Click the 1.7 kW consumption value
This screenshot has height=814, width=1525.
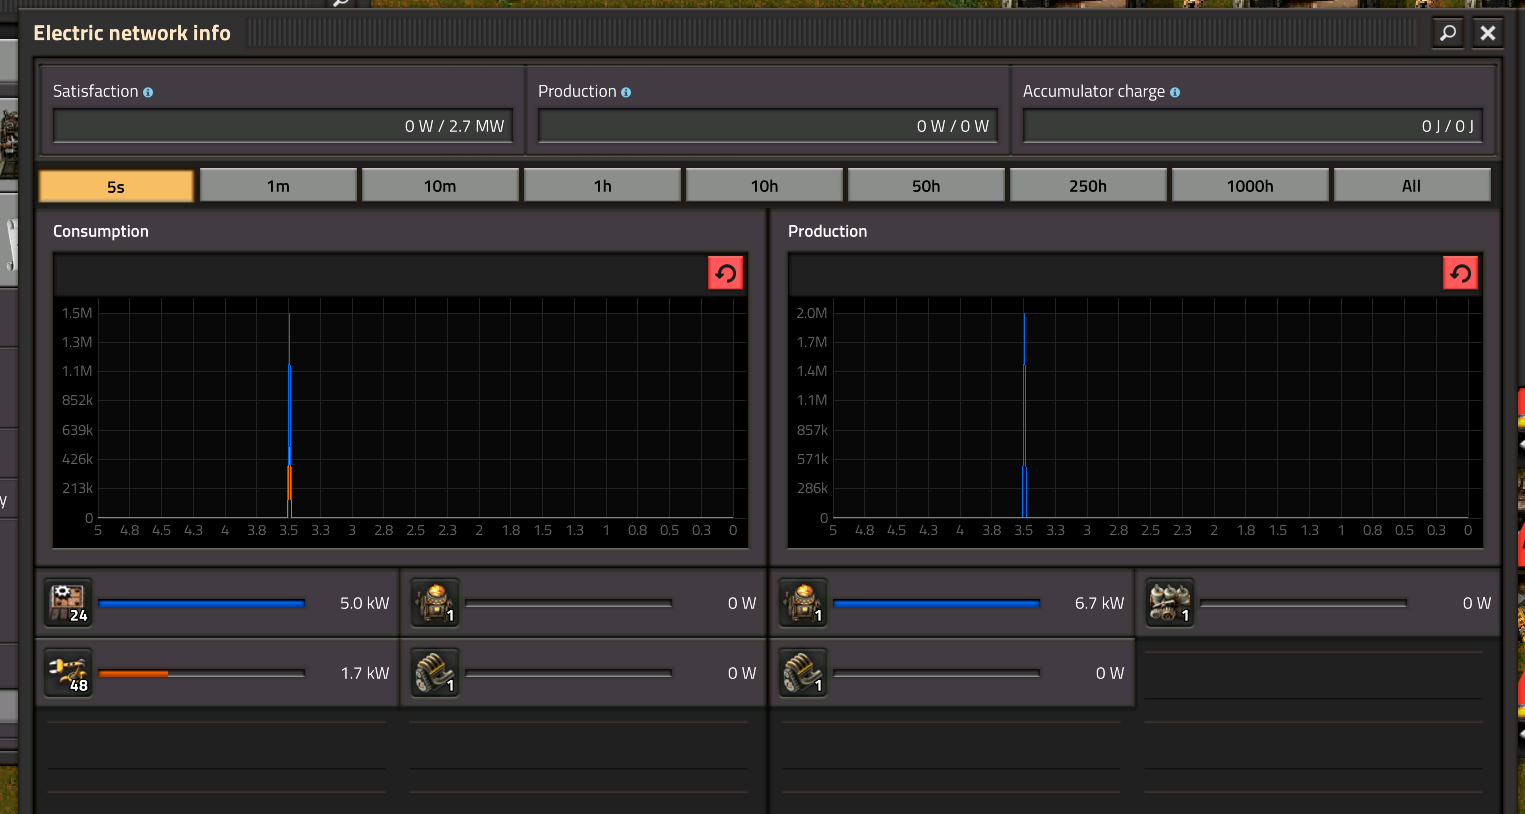364,673
